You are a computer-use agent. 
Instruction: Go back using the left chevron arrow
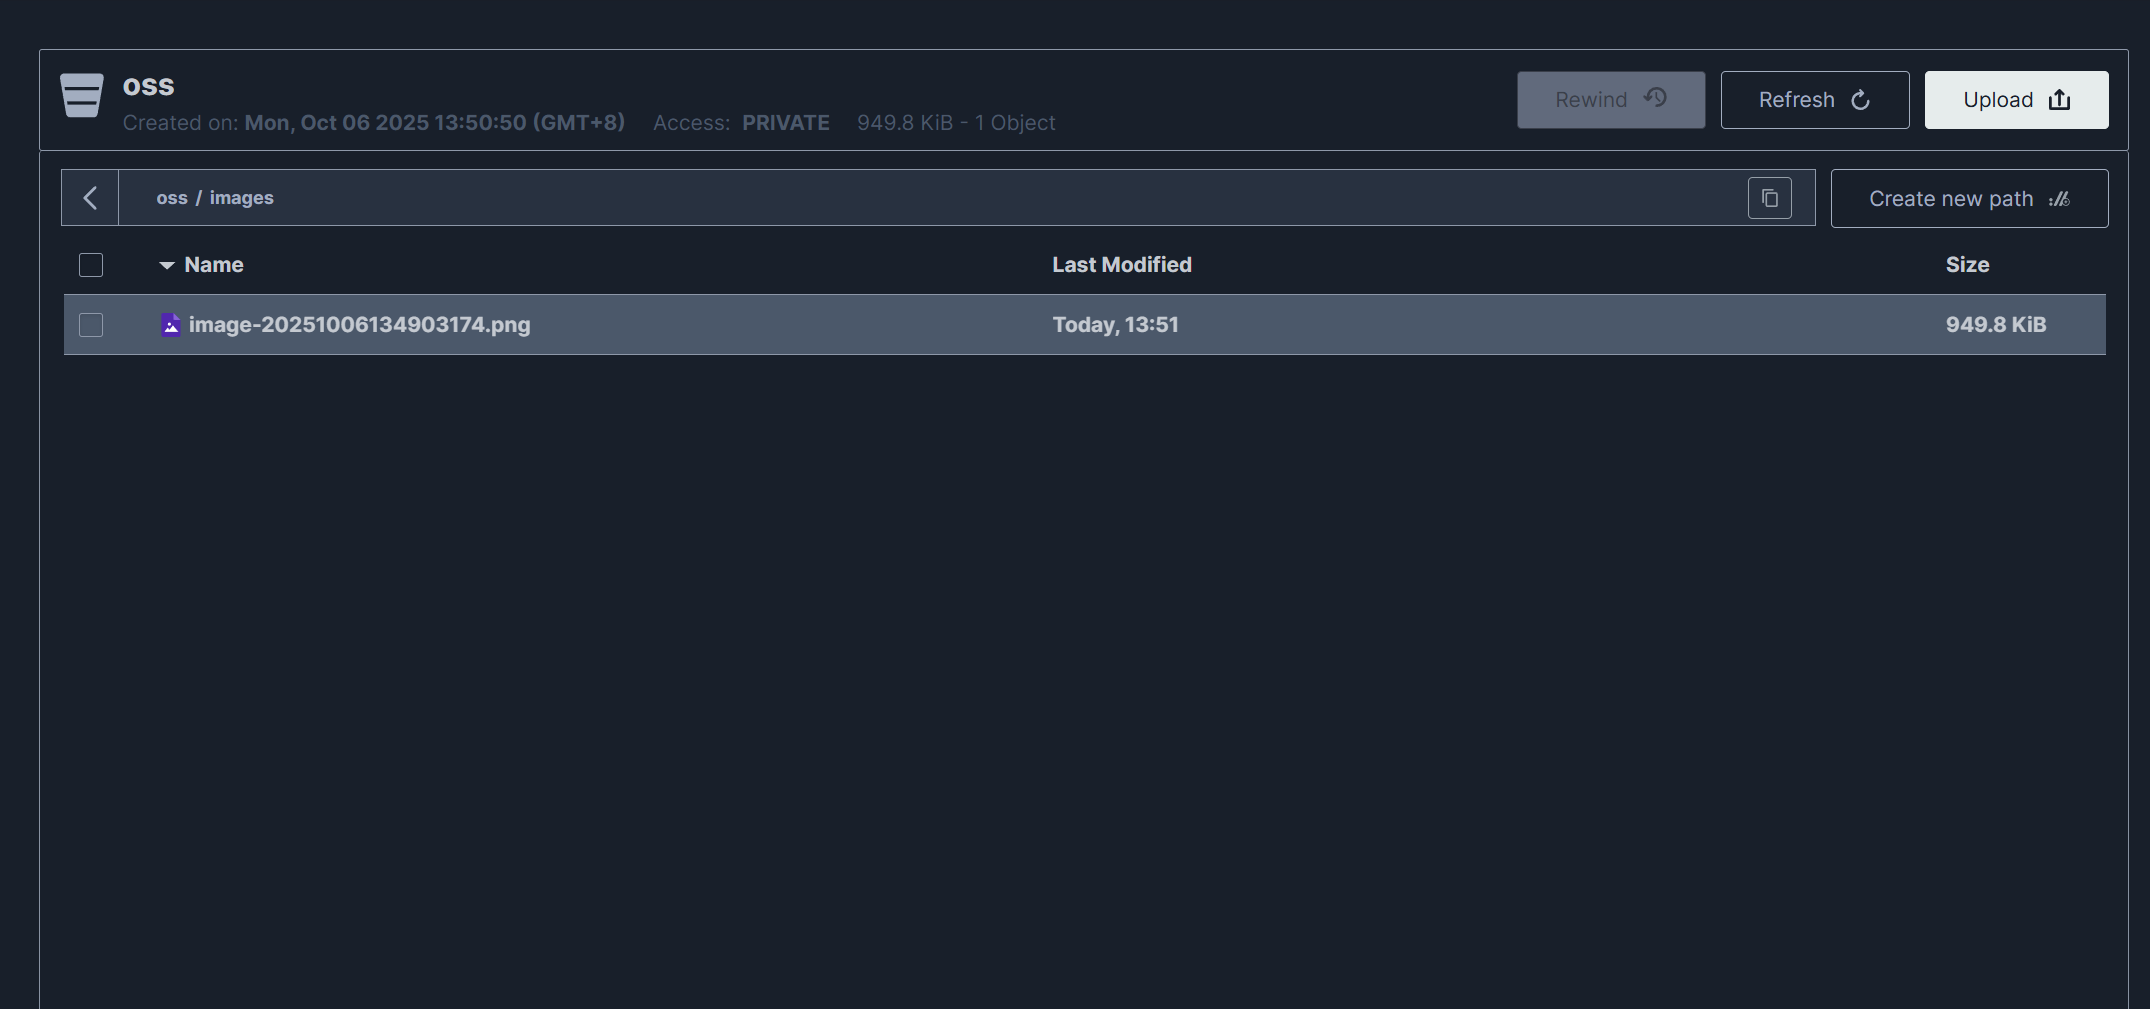(90, 198)
